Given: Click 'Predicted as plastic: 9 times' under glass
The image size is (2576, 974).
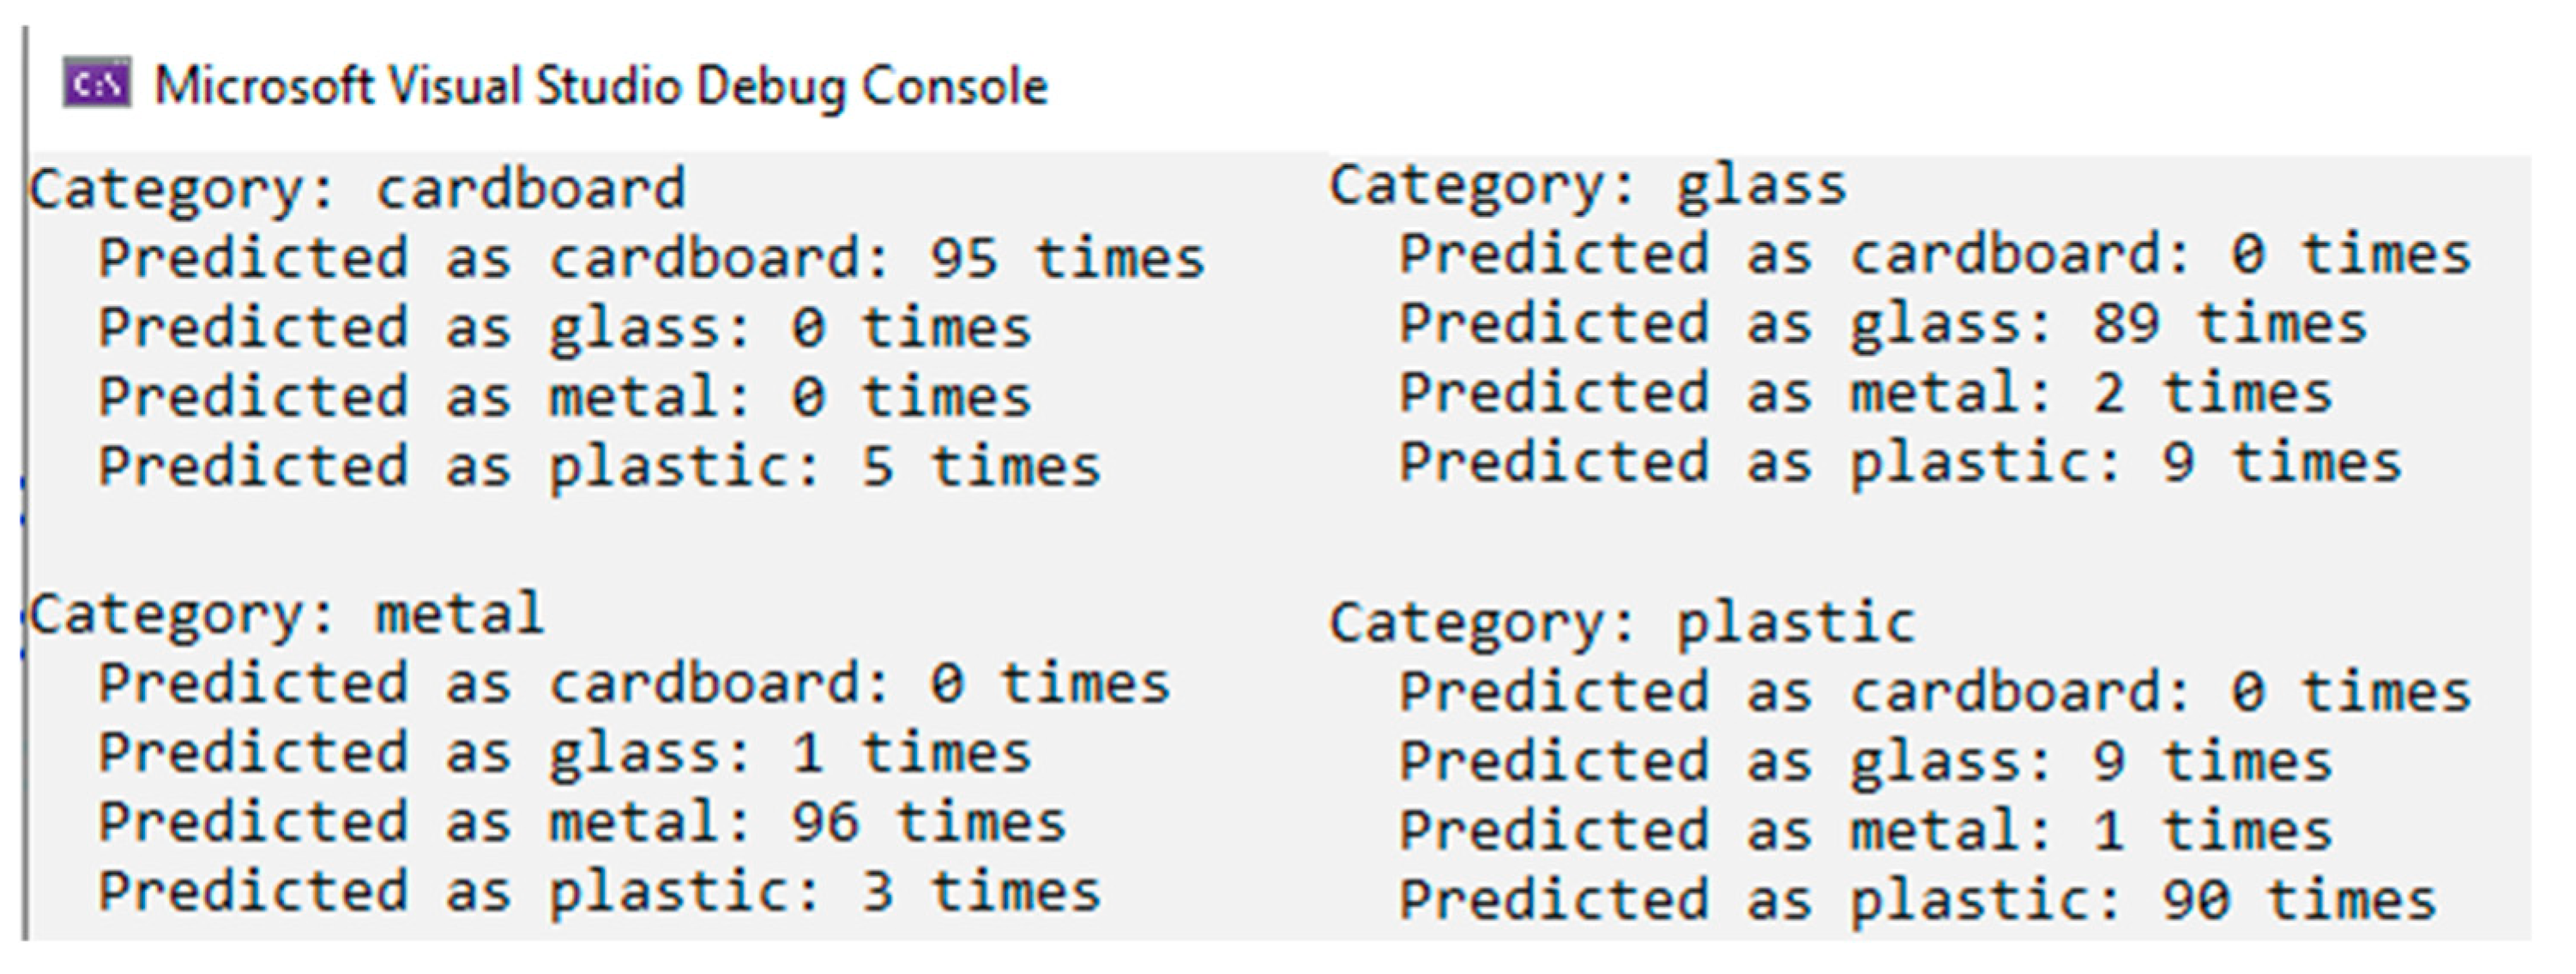Looking at the screenshot, I should point(1900,464).
